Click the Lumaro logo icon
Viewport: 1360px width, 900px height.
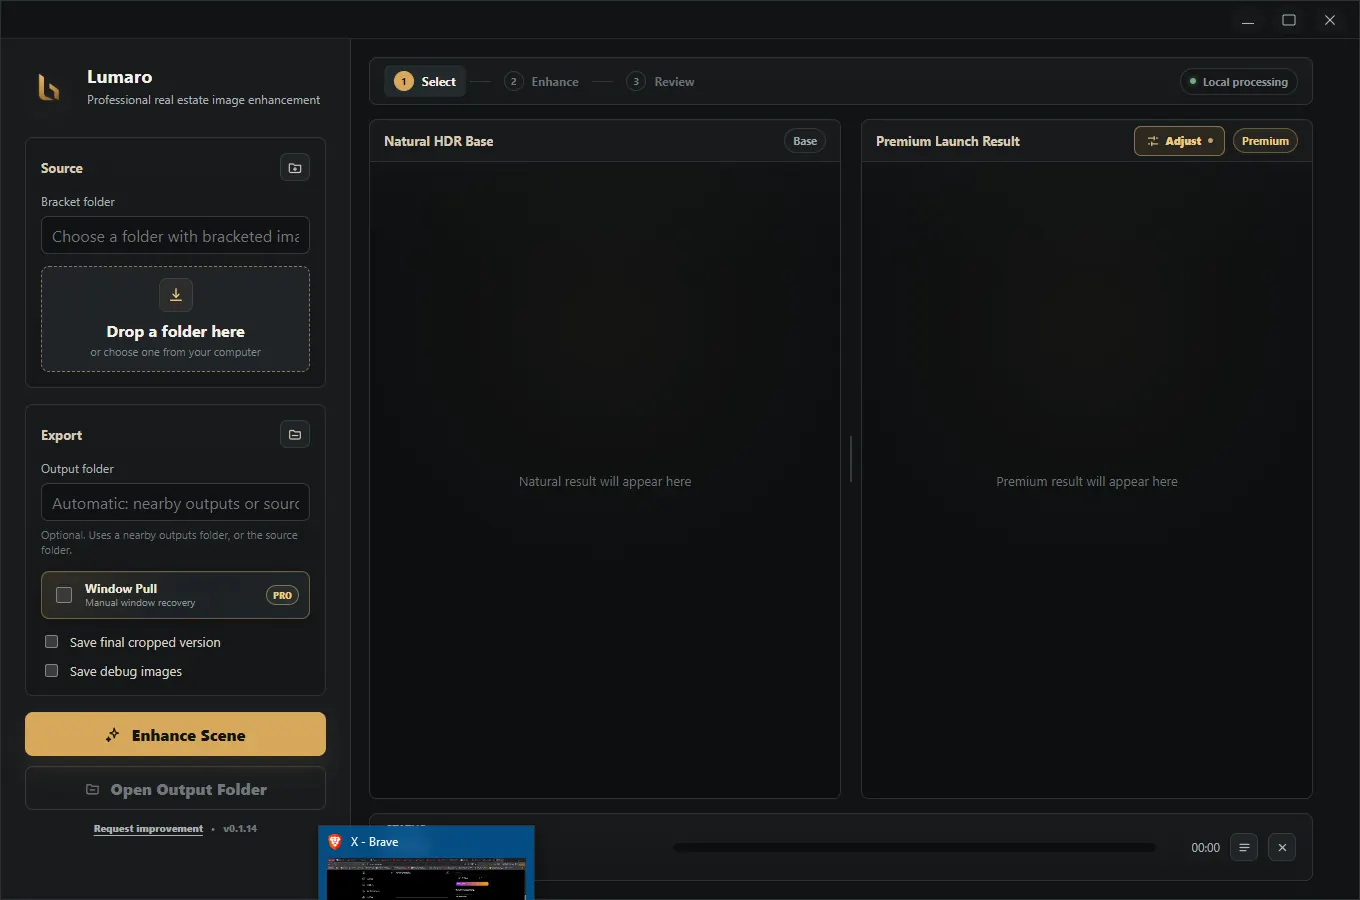[49, 88]
